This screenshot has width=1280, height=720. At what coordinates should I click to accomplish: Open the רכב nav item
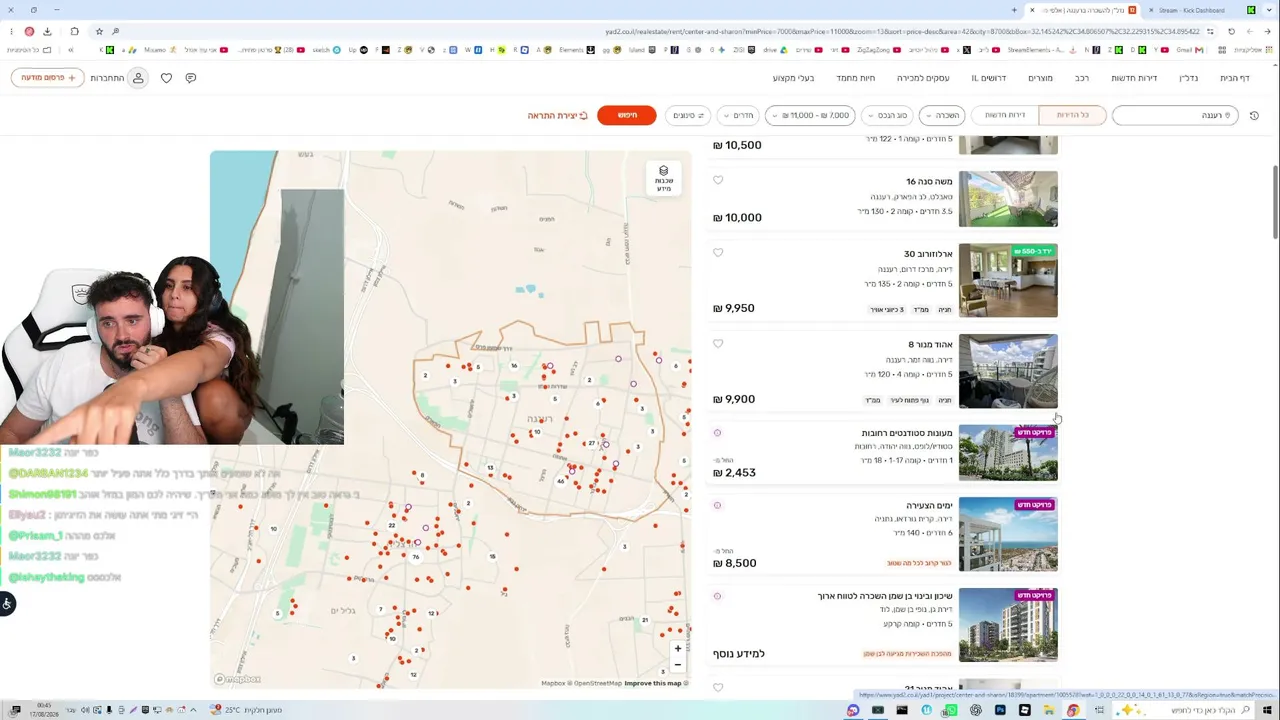pos(1082,78)
